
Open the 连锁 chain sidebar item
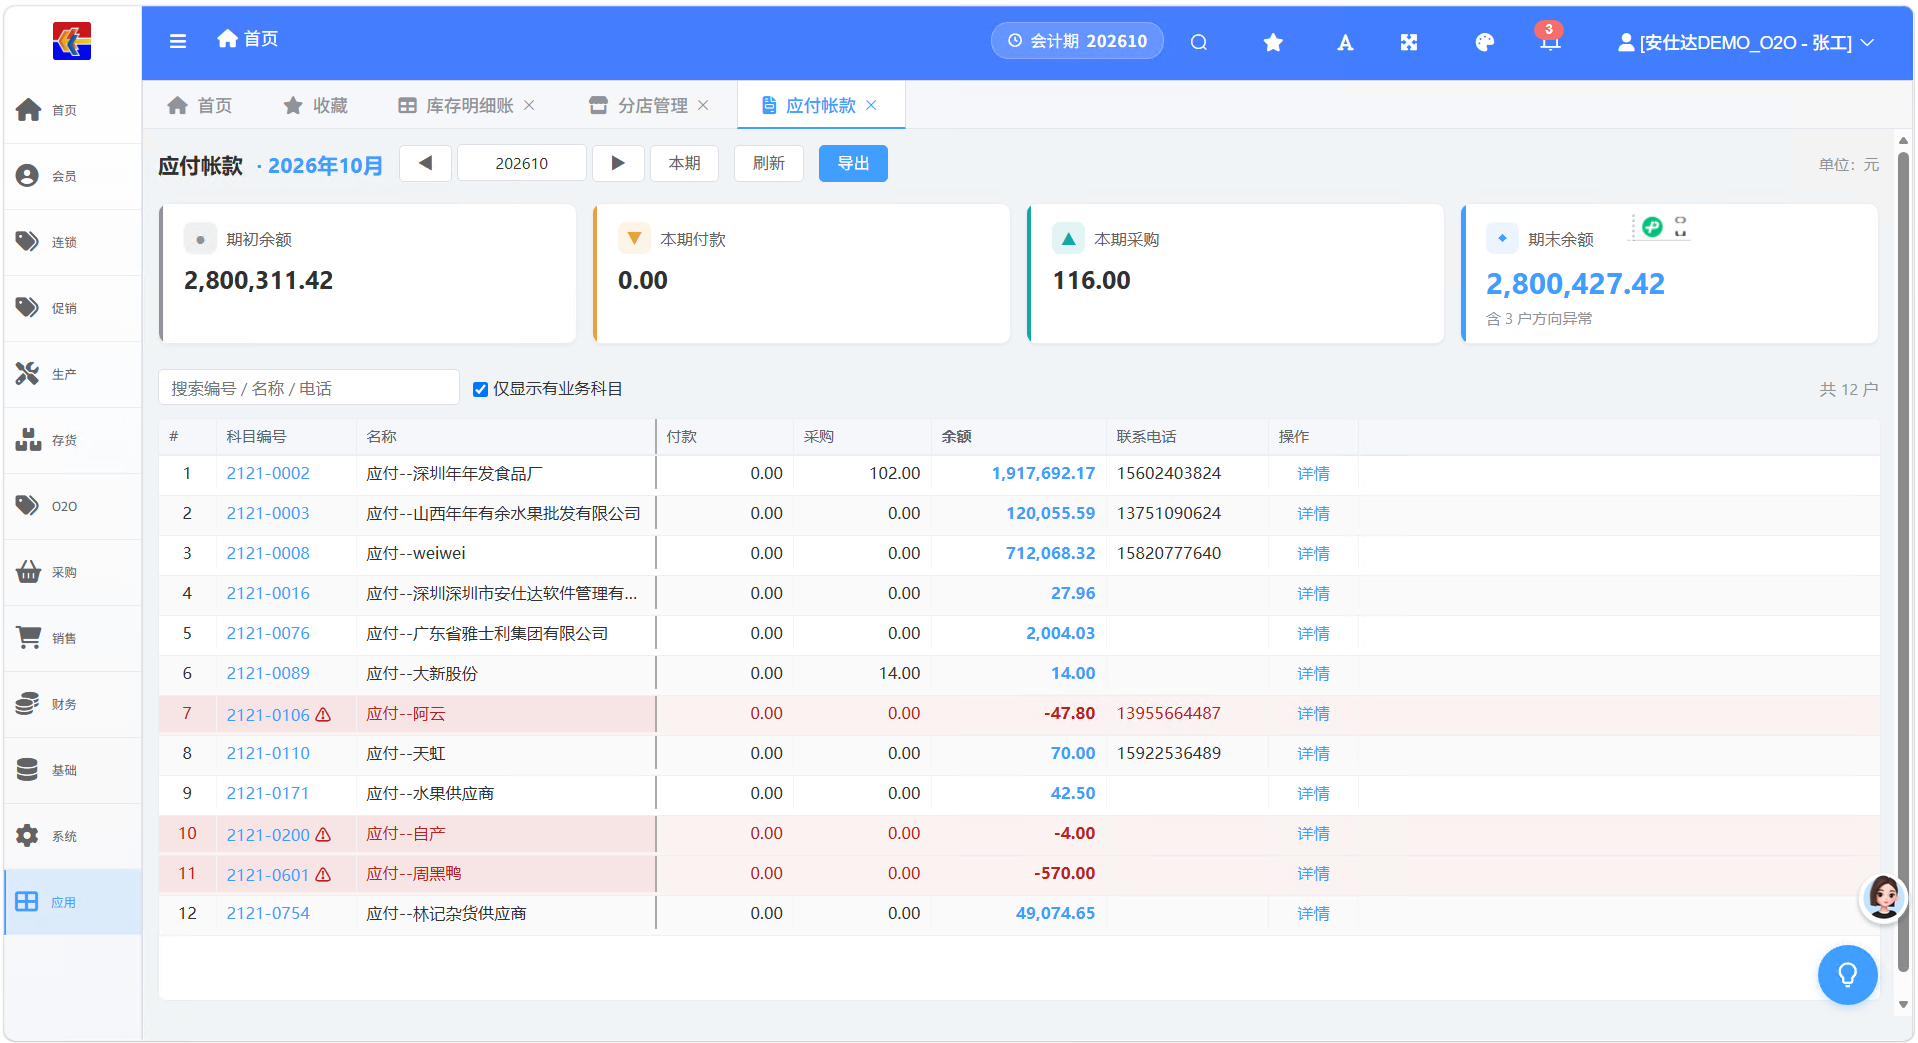(x=70, y=242)
